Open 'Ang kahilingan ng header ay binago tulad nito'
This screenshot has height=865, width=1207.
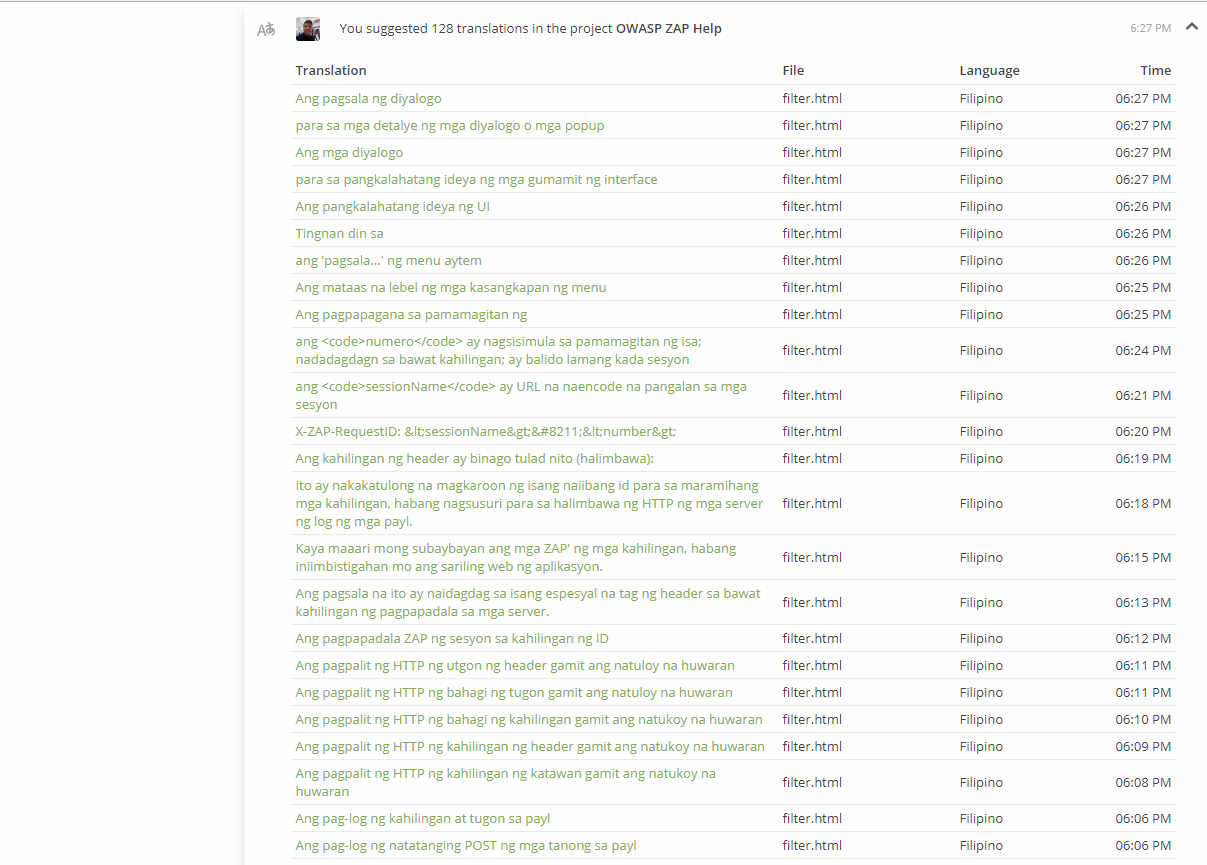pos(474,458)
